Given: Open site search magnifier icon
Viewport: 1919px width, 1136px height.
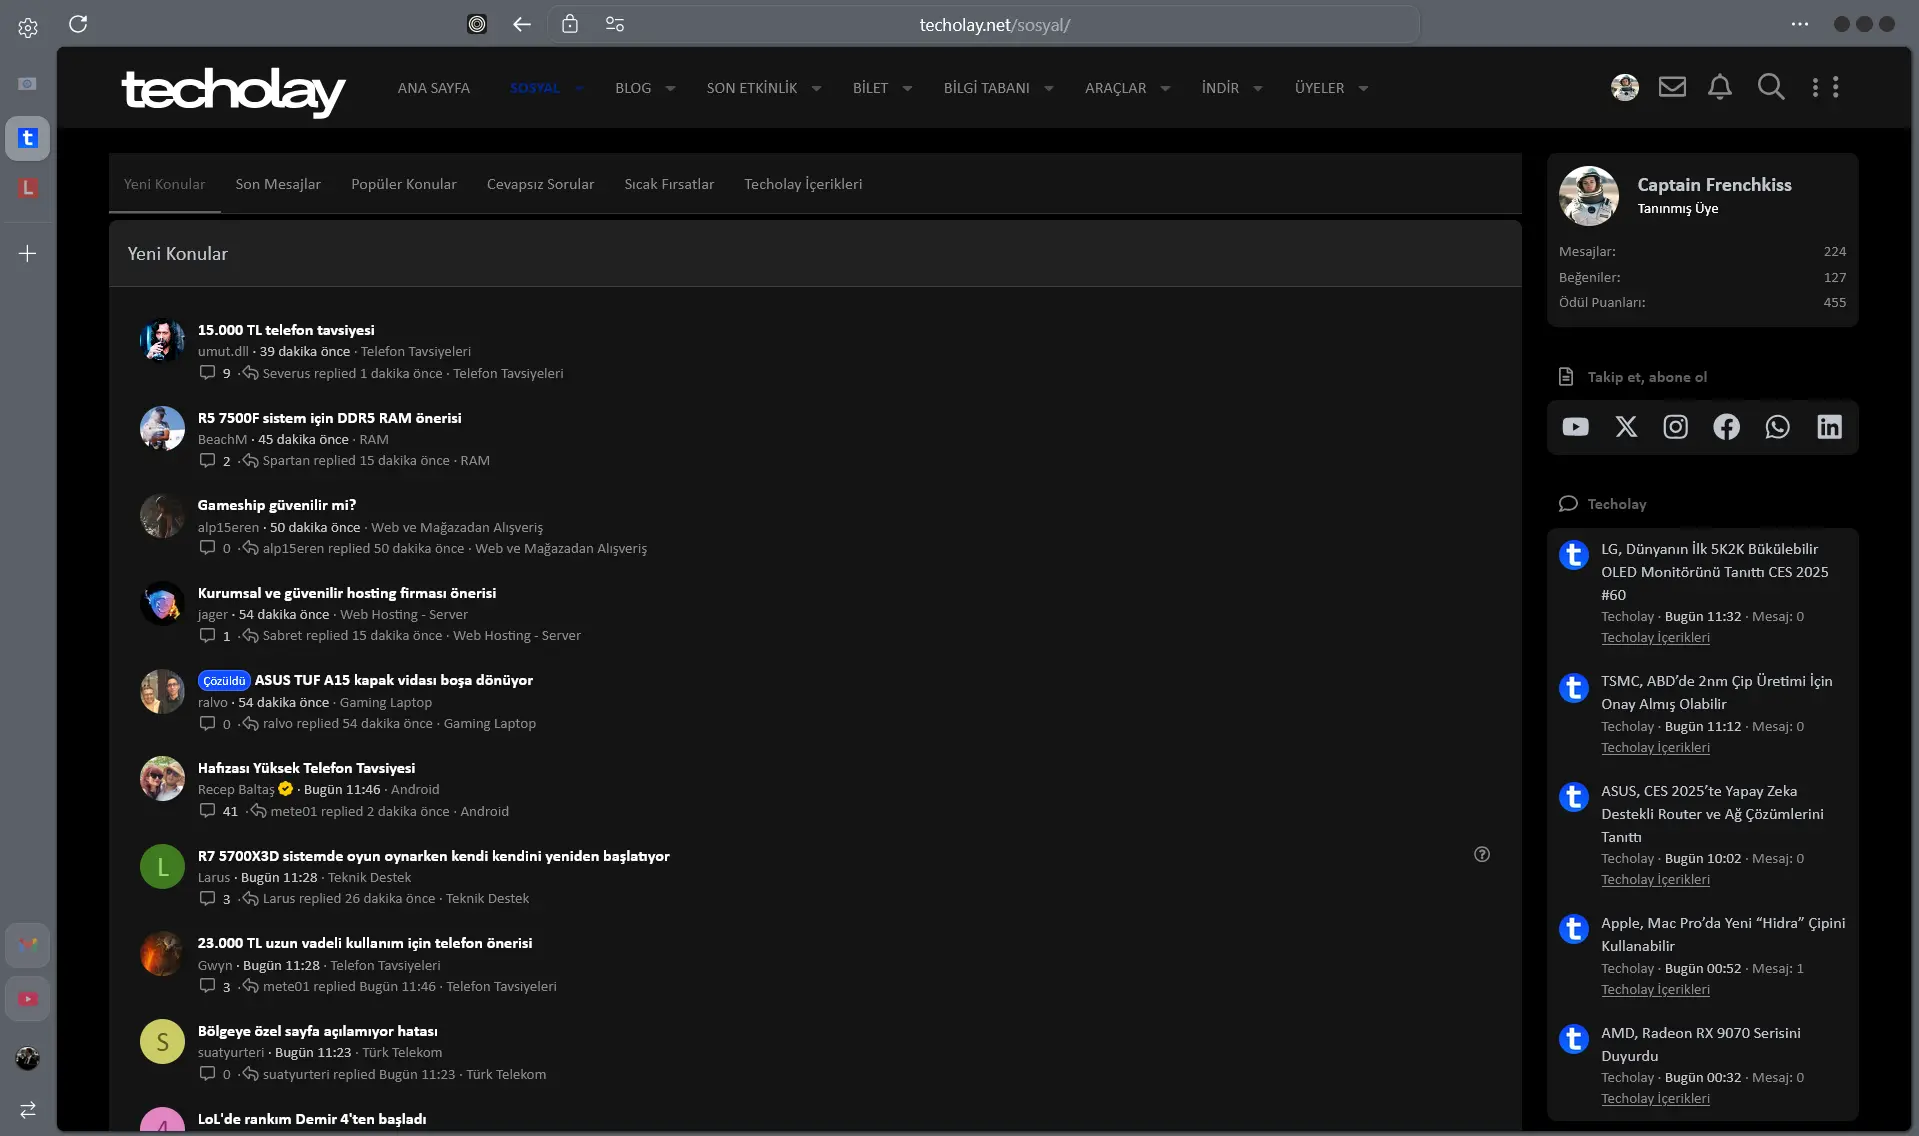Looking at the screenshot, I should tap(1771, 87).
